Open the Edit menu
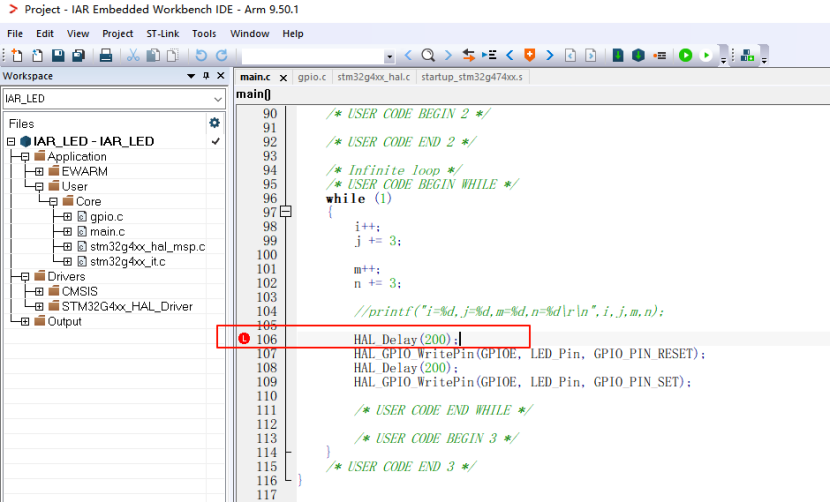 click(x=45, y=33)
